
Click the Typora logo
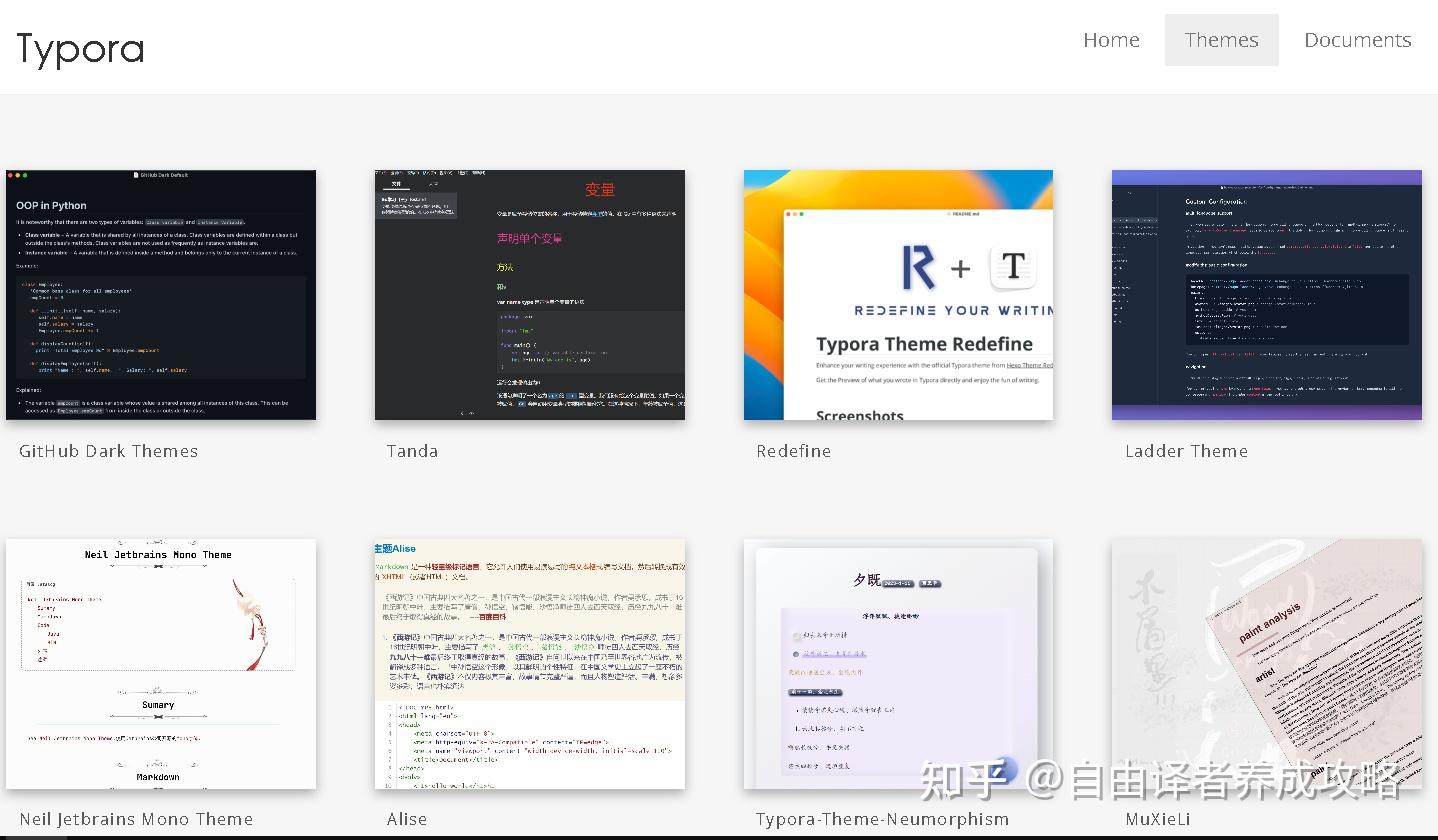click(x=79, y=47)
